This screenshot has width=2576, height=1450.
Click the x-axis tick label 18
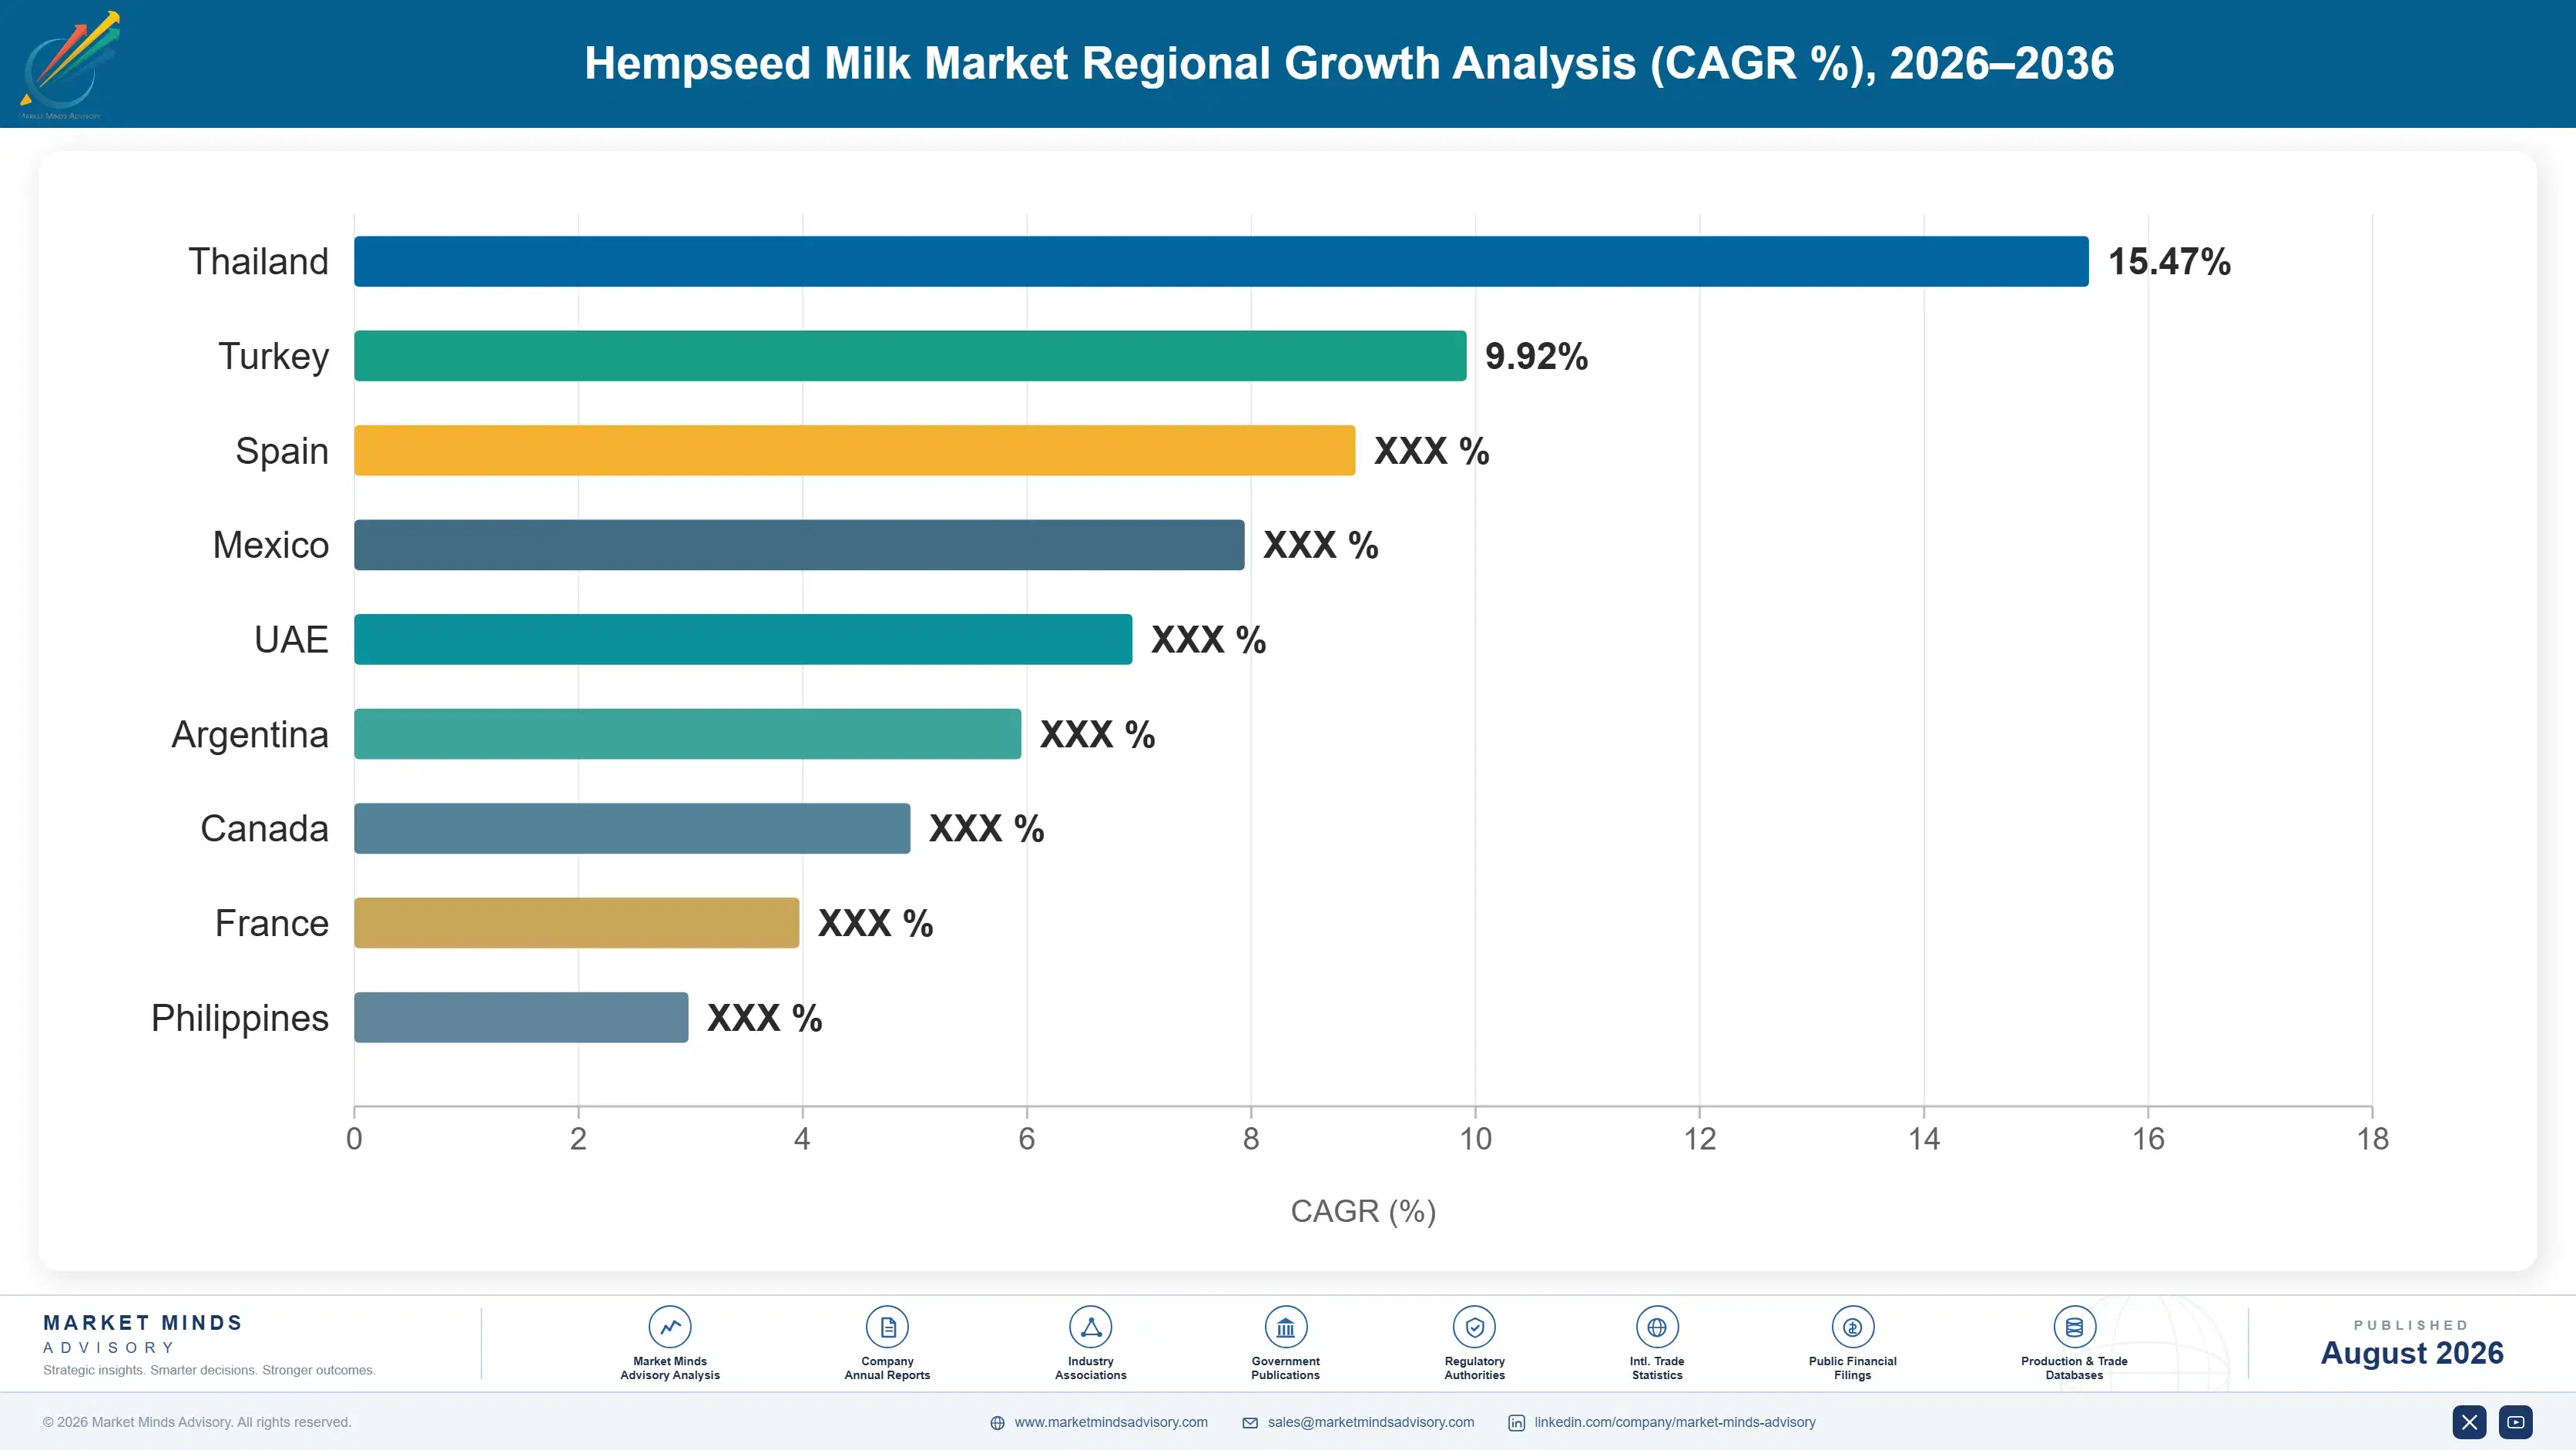click(2372, 1139)
